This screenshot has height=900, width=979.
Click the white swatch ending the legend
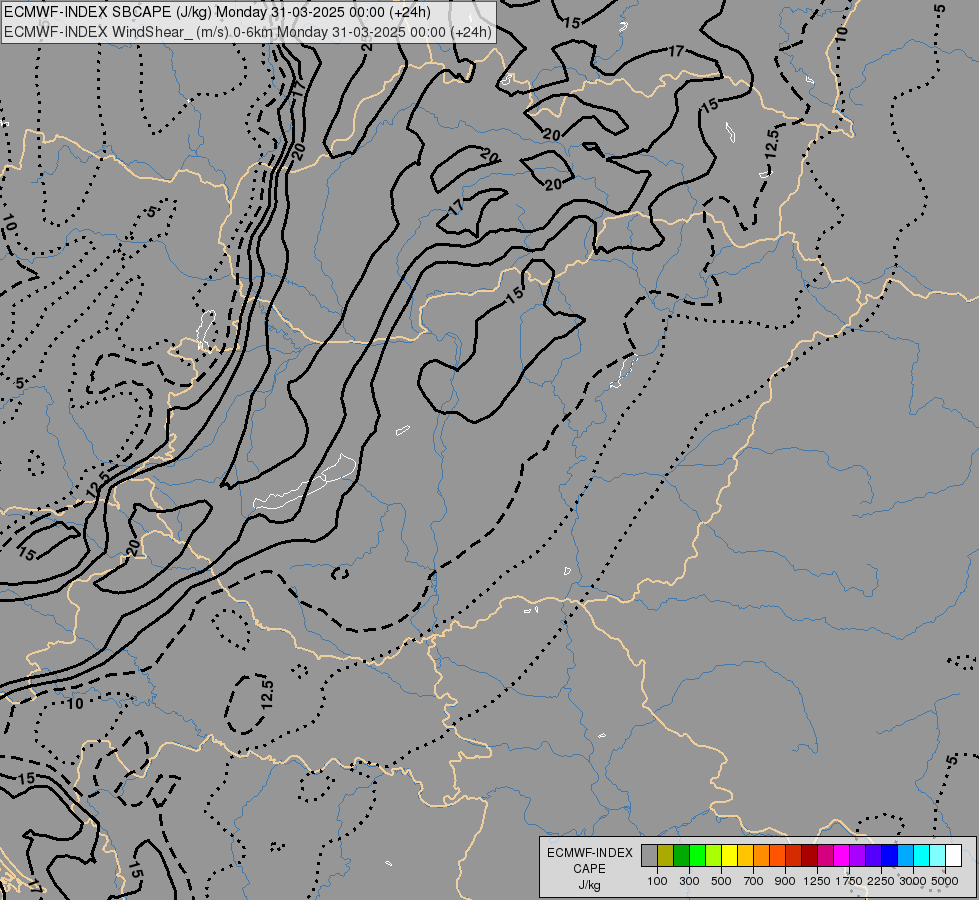tap(953, 856)
